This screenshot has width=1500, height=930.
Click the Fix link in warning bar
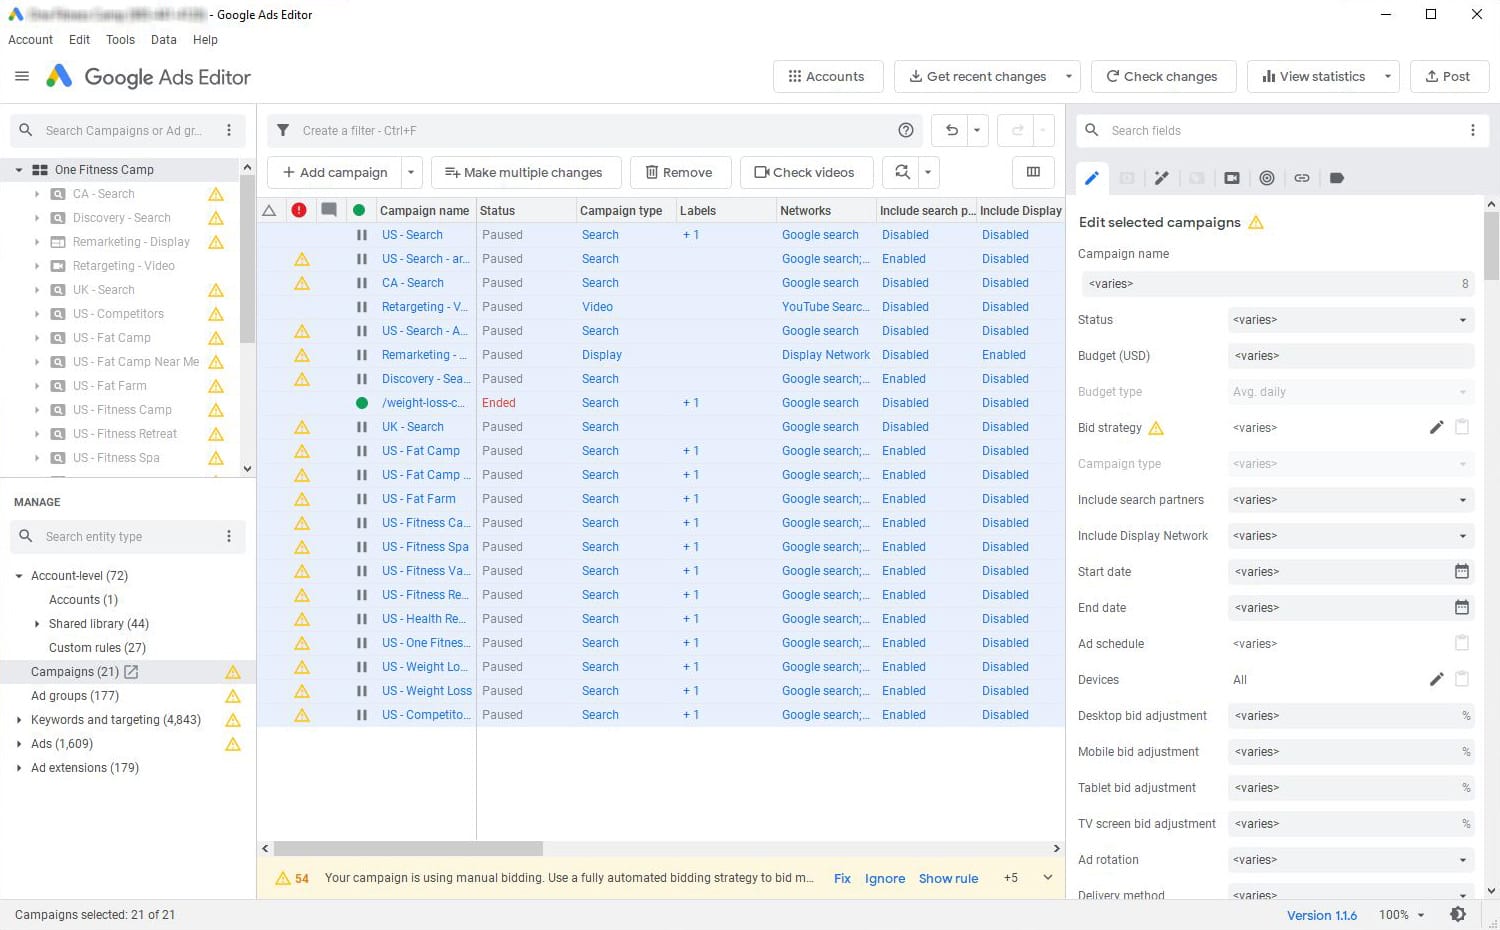point(842,878)
